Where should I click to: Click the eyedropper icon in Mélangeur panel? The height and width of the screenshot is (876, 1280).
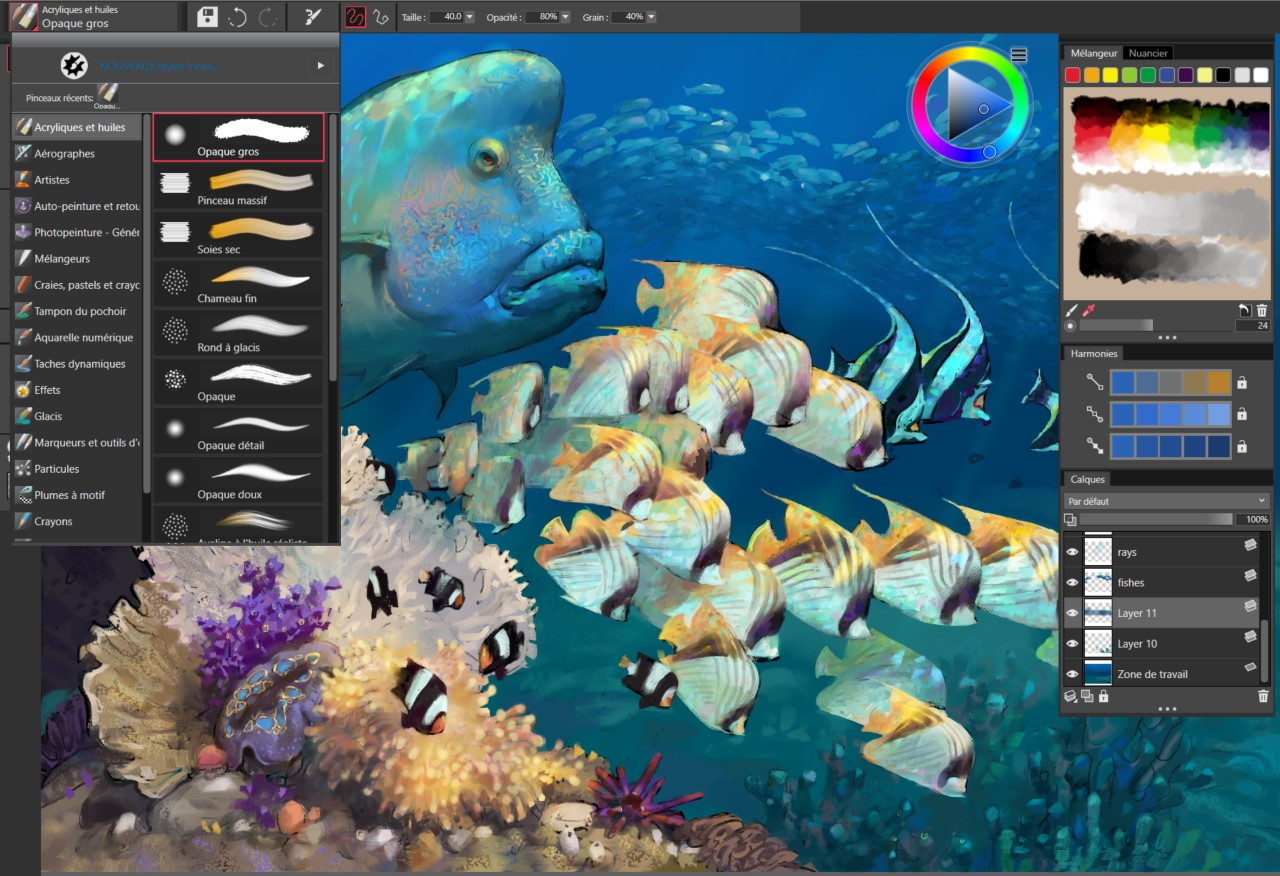tap(1089, 311)
